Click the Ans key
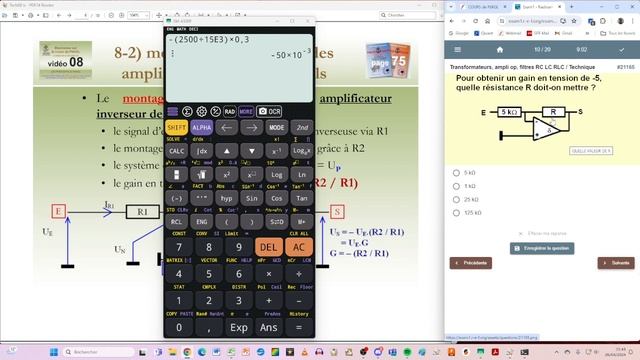Screen dimensions: 640x360 tap(269, 327)
